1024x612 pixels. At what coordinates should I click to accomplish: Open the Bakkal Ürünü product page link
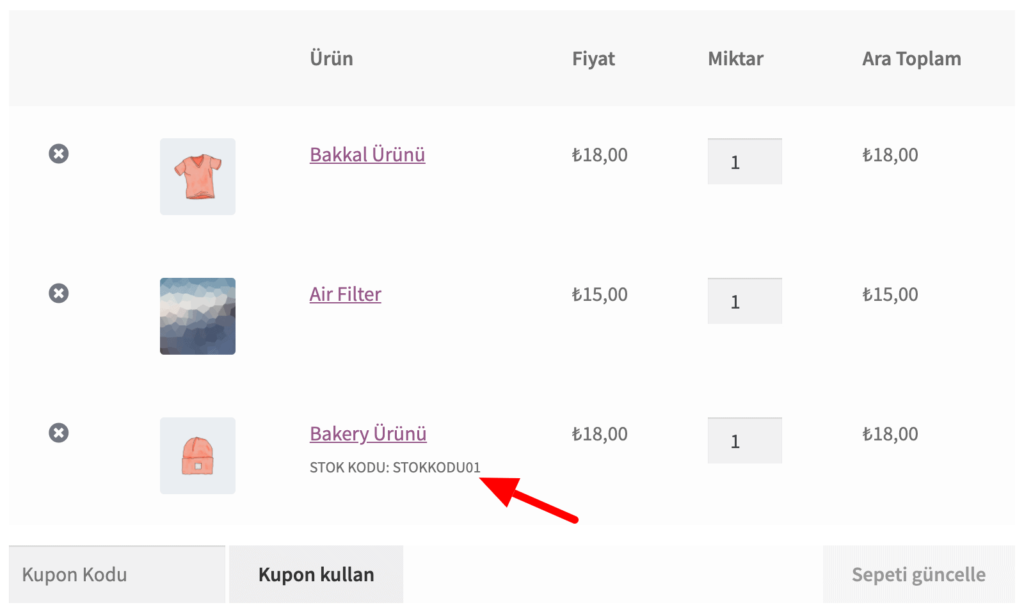coord(366,155)
